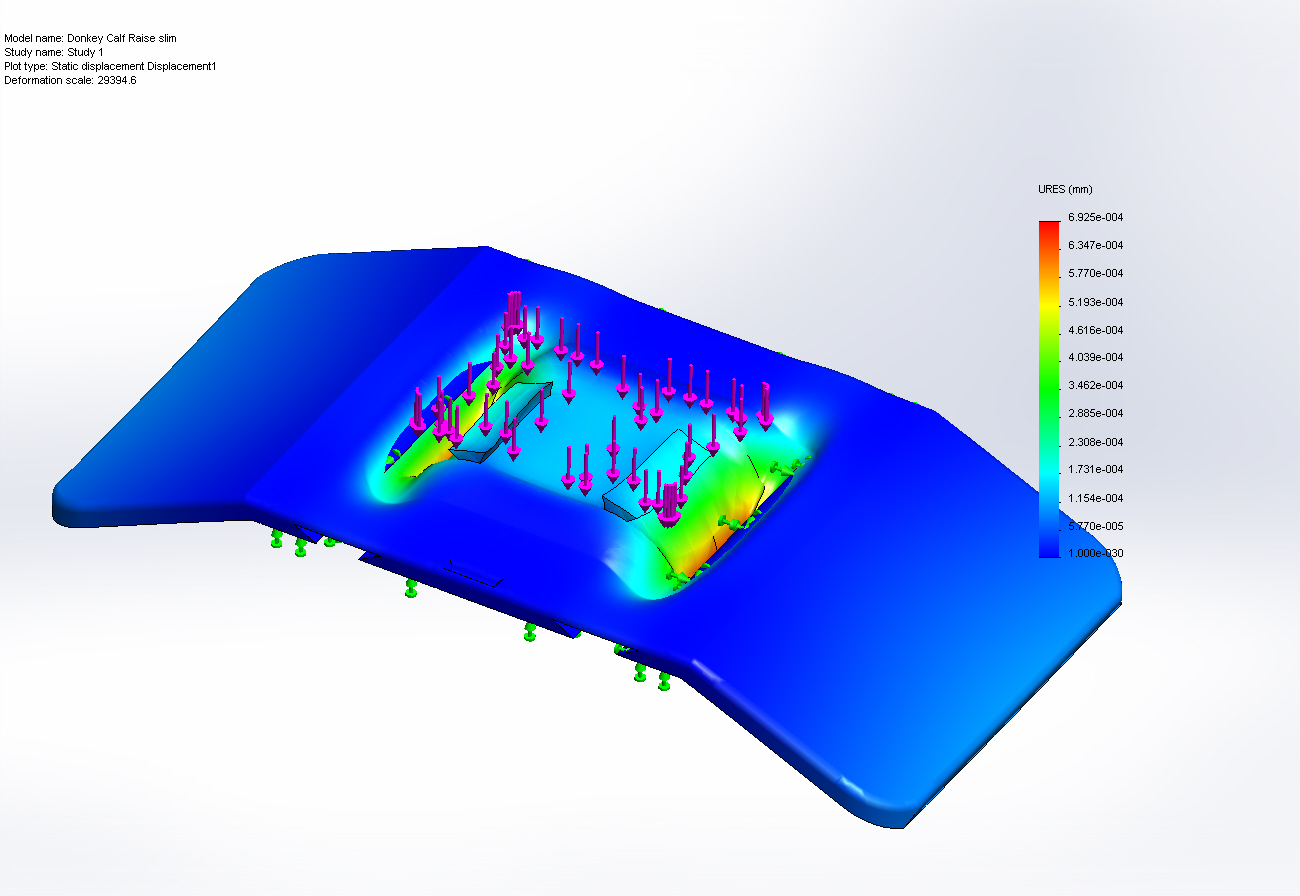This screenshot has height=896, width=1300.
Task: Click legend value 5.770e-004
Action: 1095,273
